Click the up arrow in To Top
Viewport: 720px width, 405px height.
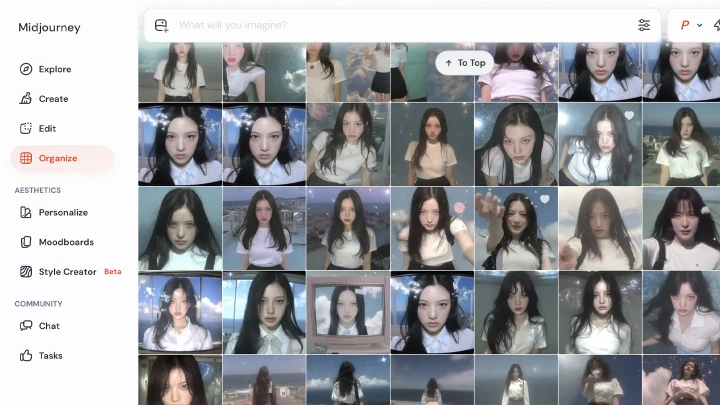click(x=449, y=63)
